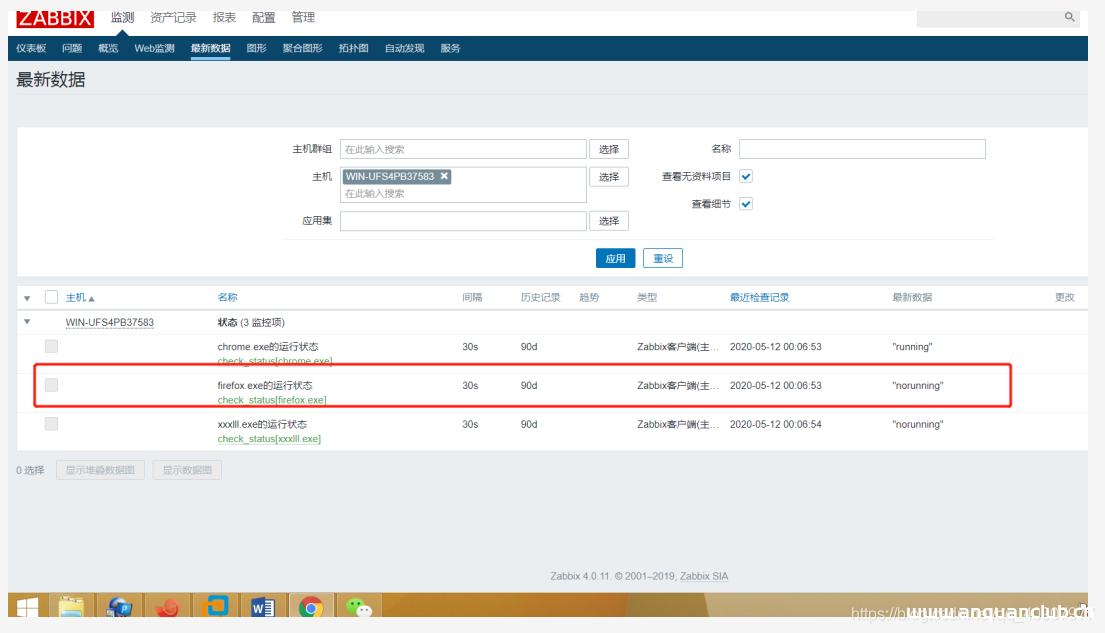Click the blue 应用 button
Screen dimensions: 1105x633
[x=615, y=258]
